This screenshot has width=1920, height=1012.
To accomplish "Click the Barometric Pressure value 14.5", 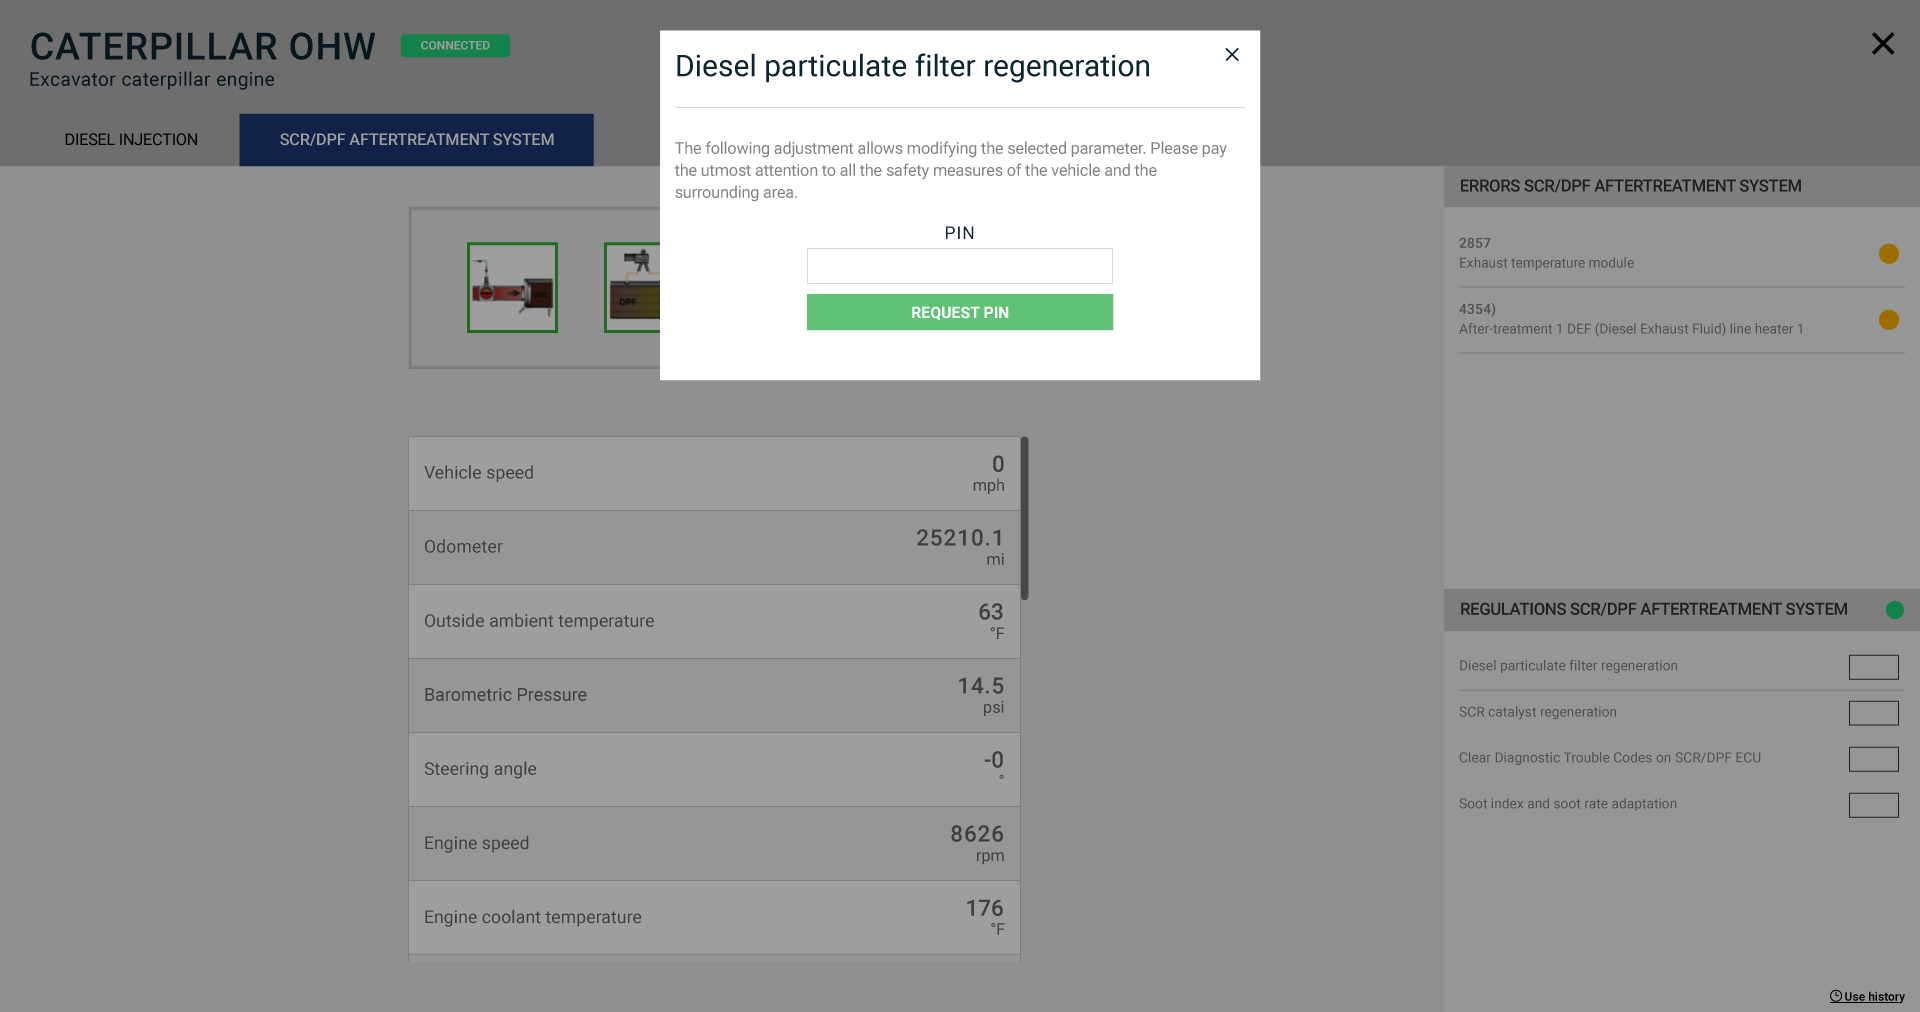I will click(981, 686).
